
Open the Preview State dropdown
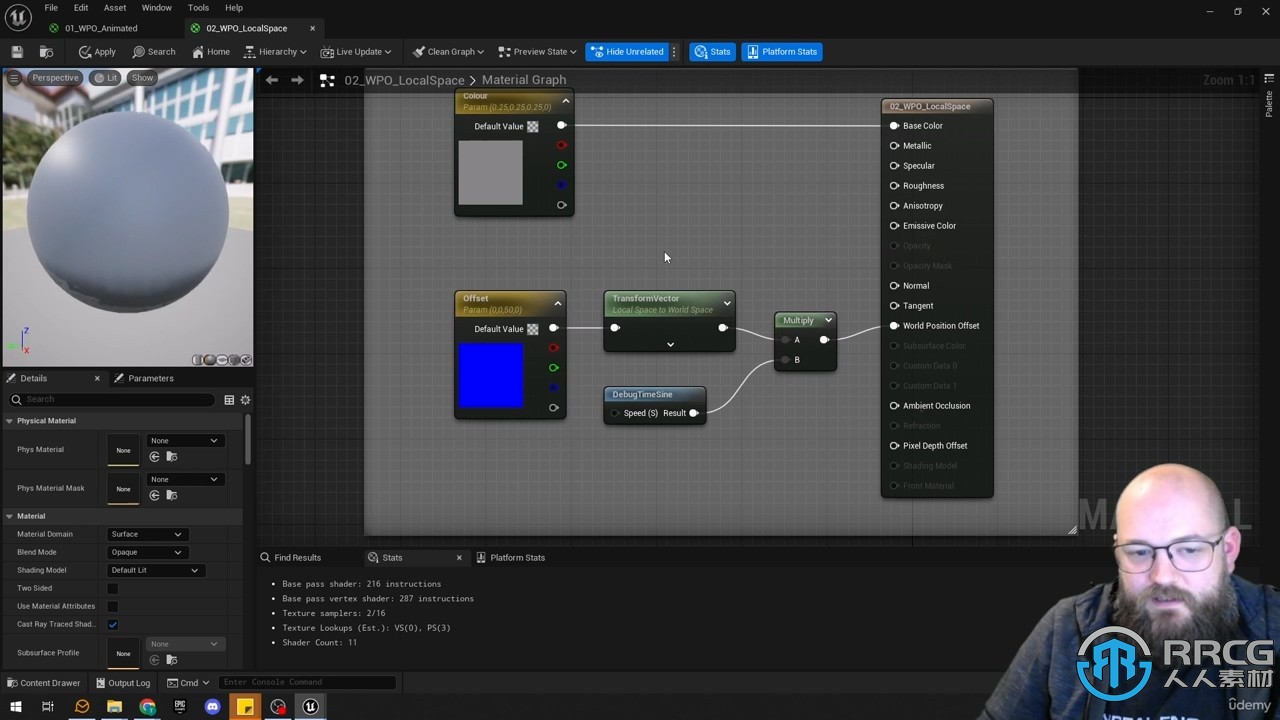(x=537, y=52)
